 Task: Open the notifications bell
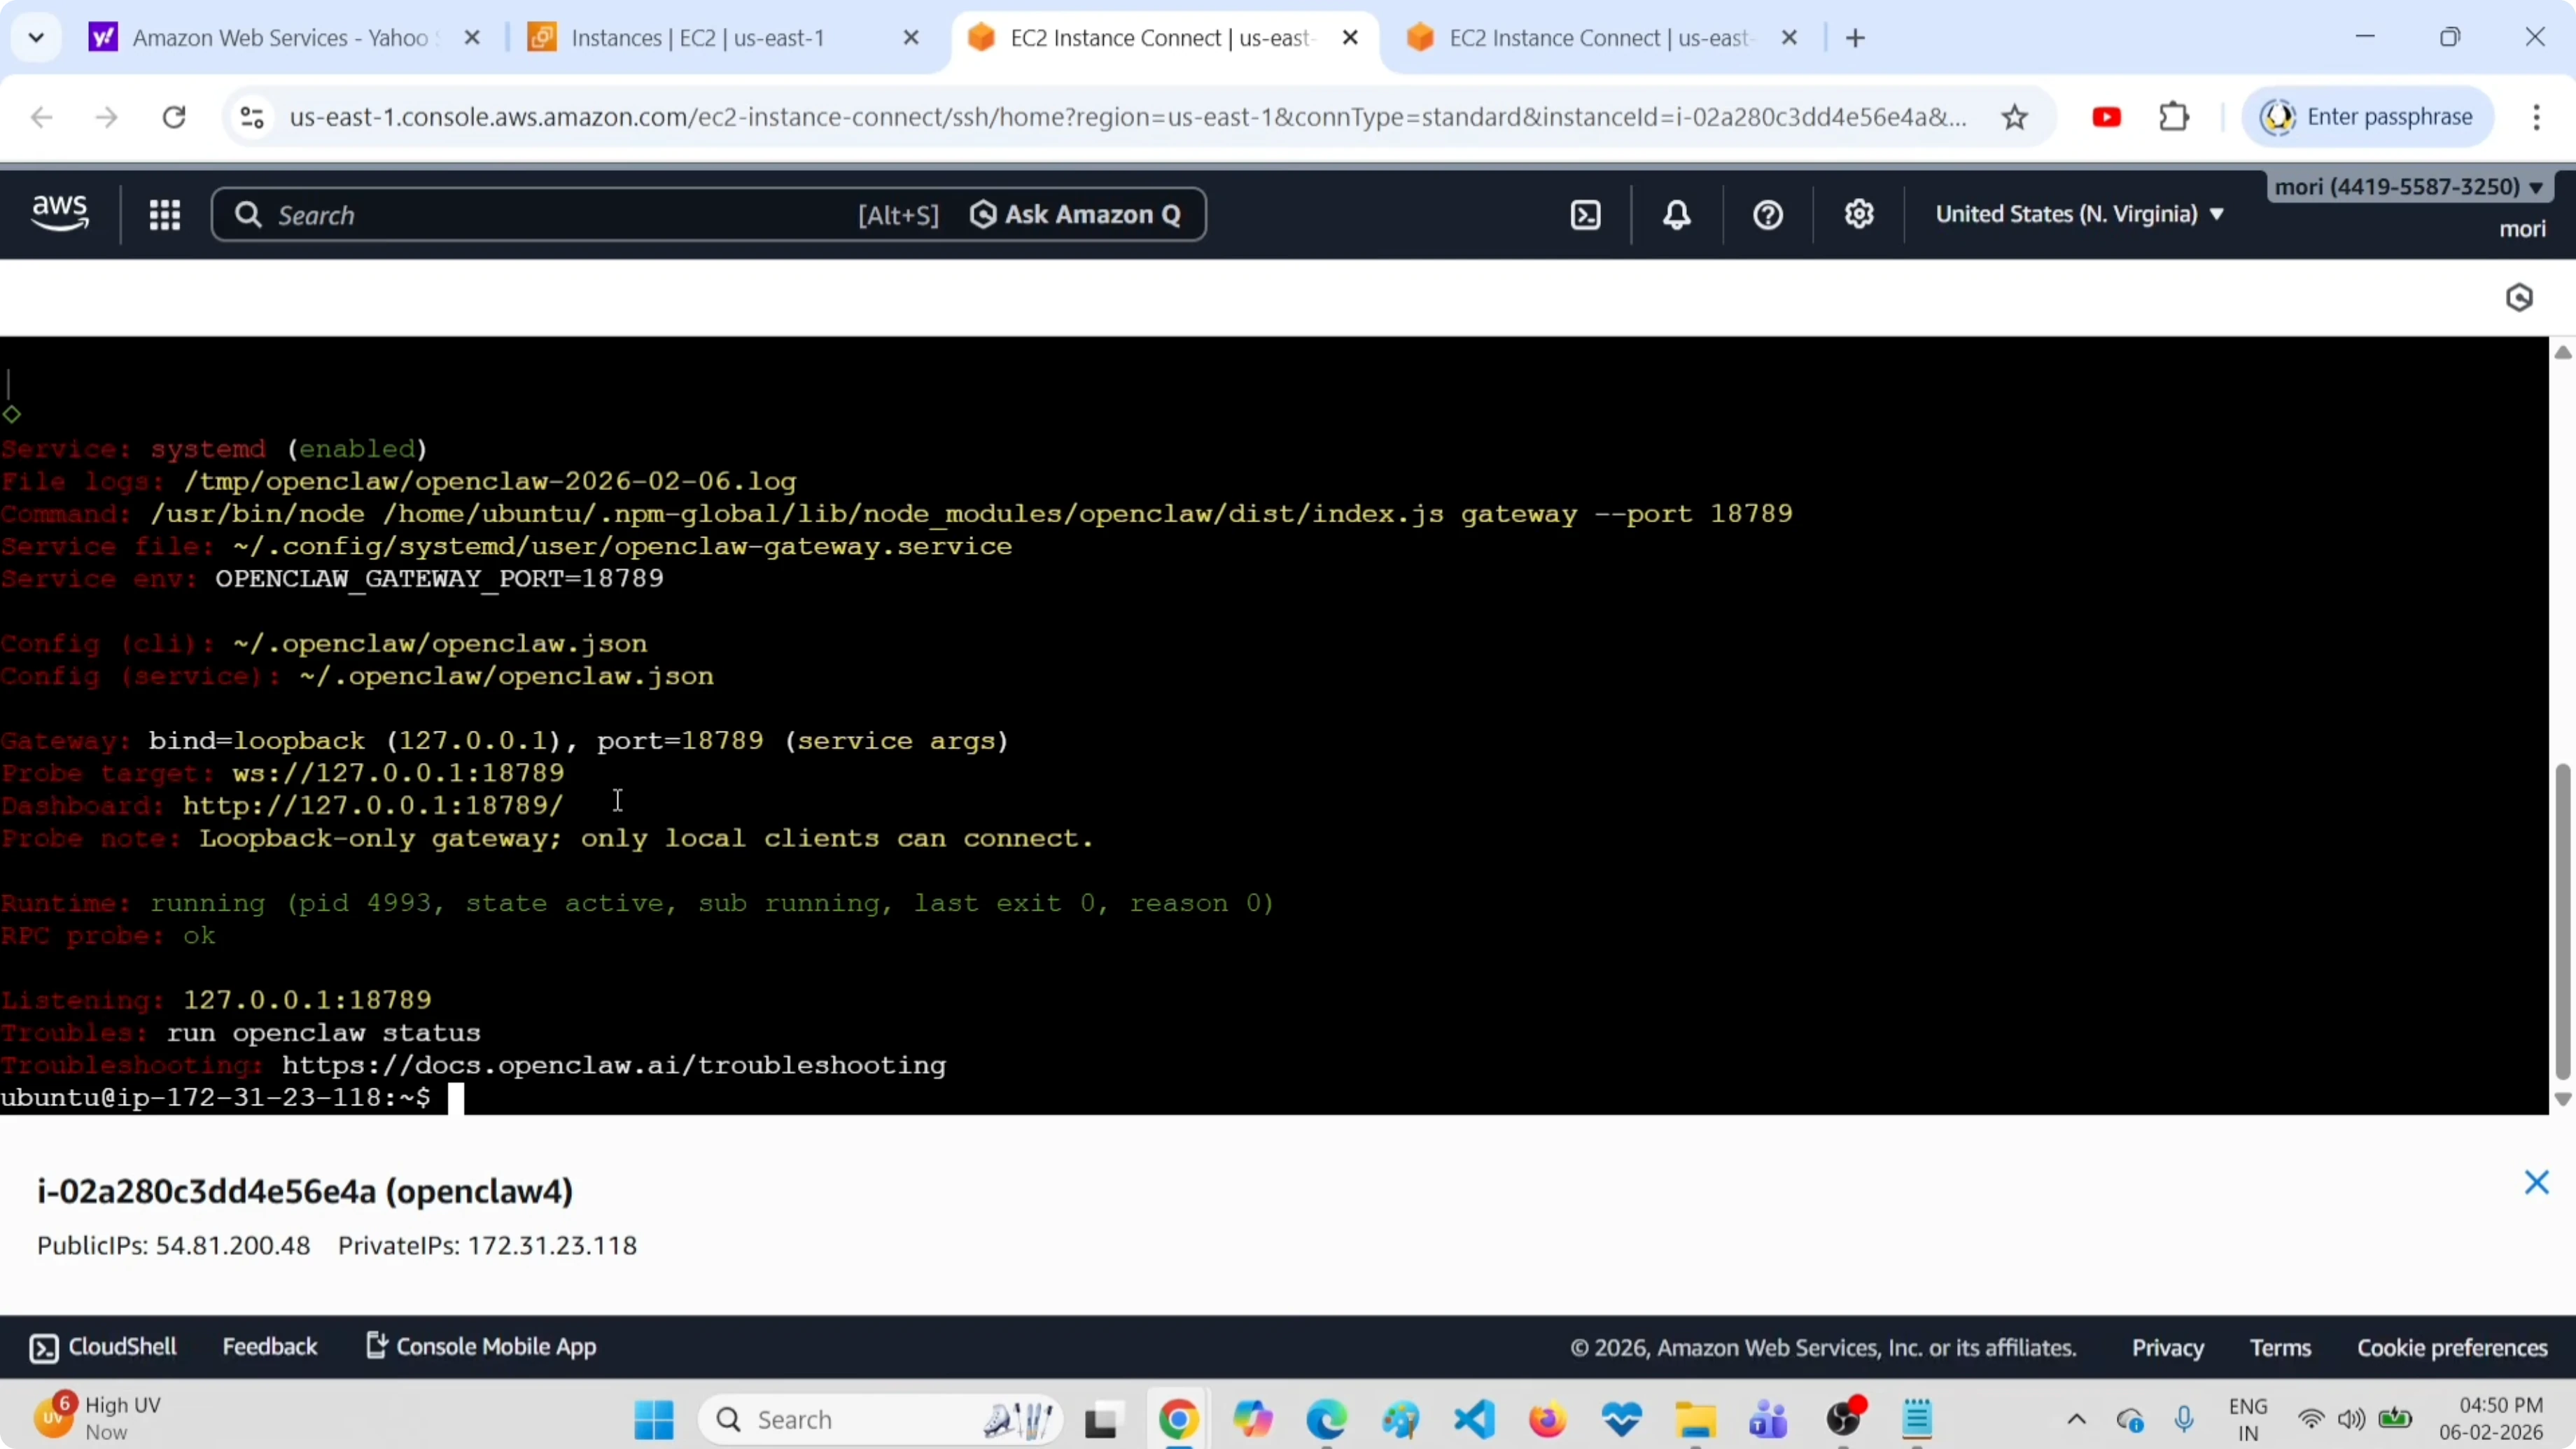1676,214
